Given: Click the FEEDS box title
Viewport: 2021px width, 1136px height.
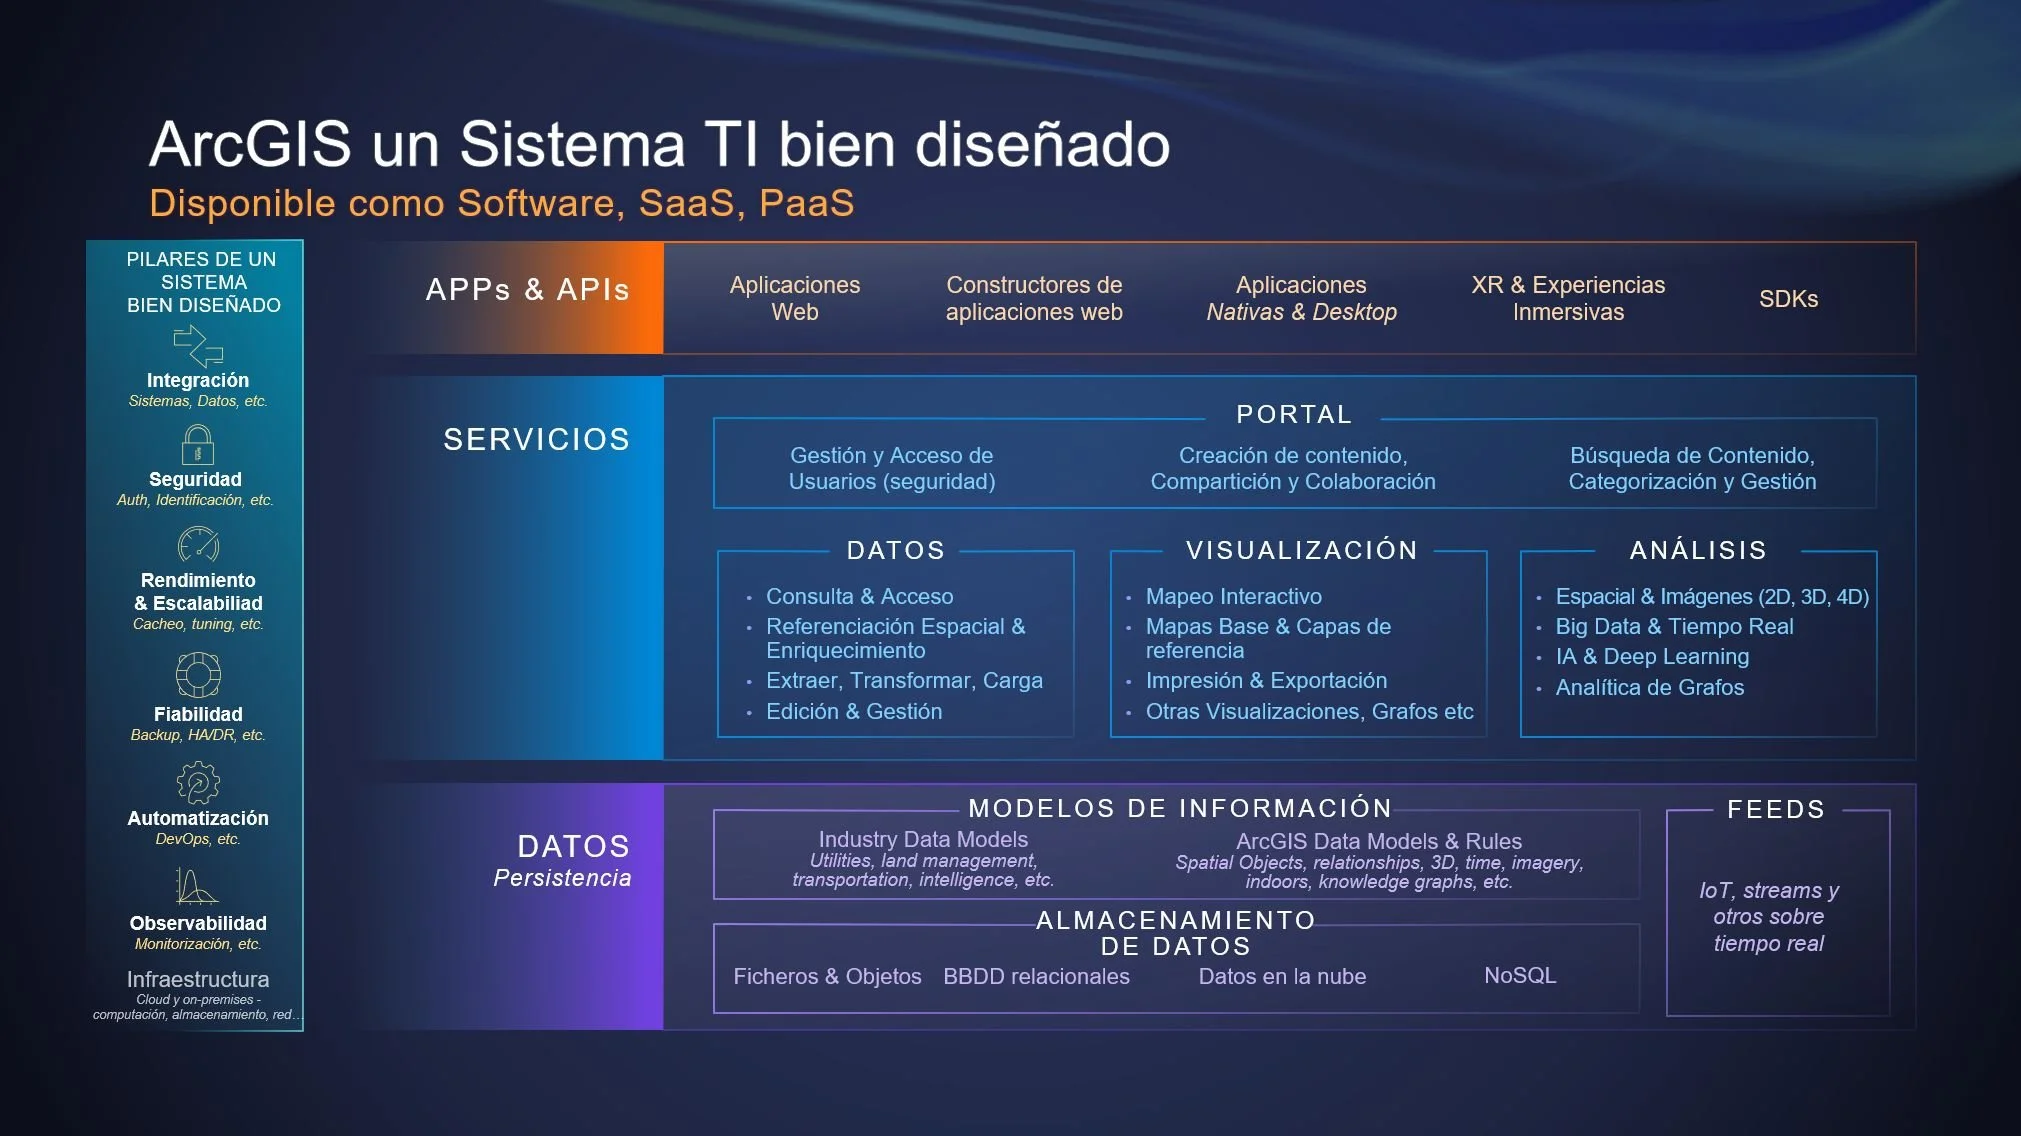Looking at the screenshot, I should 1776,809.
